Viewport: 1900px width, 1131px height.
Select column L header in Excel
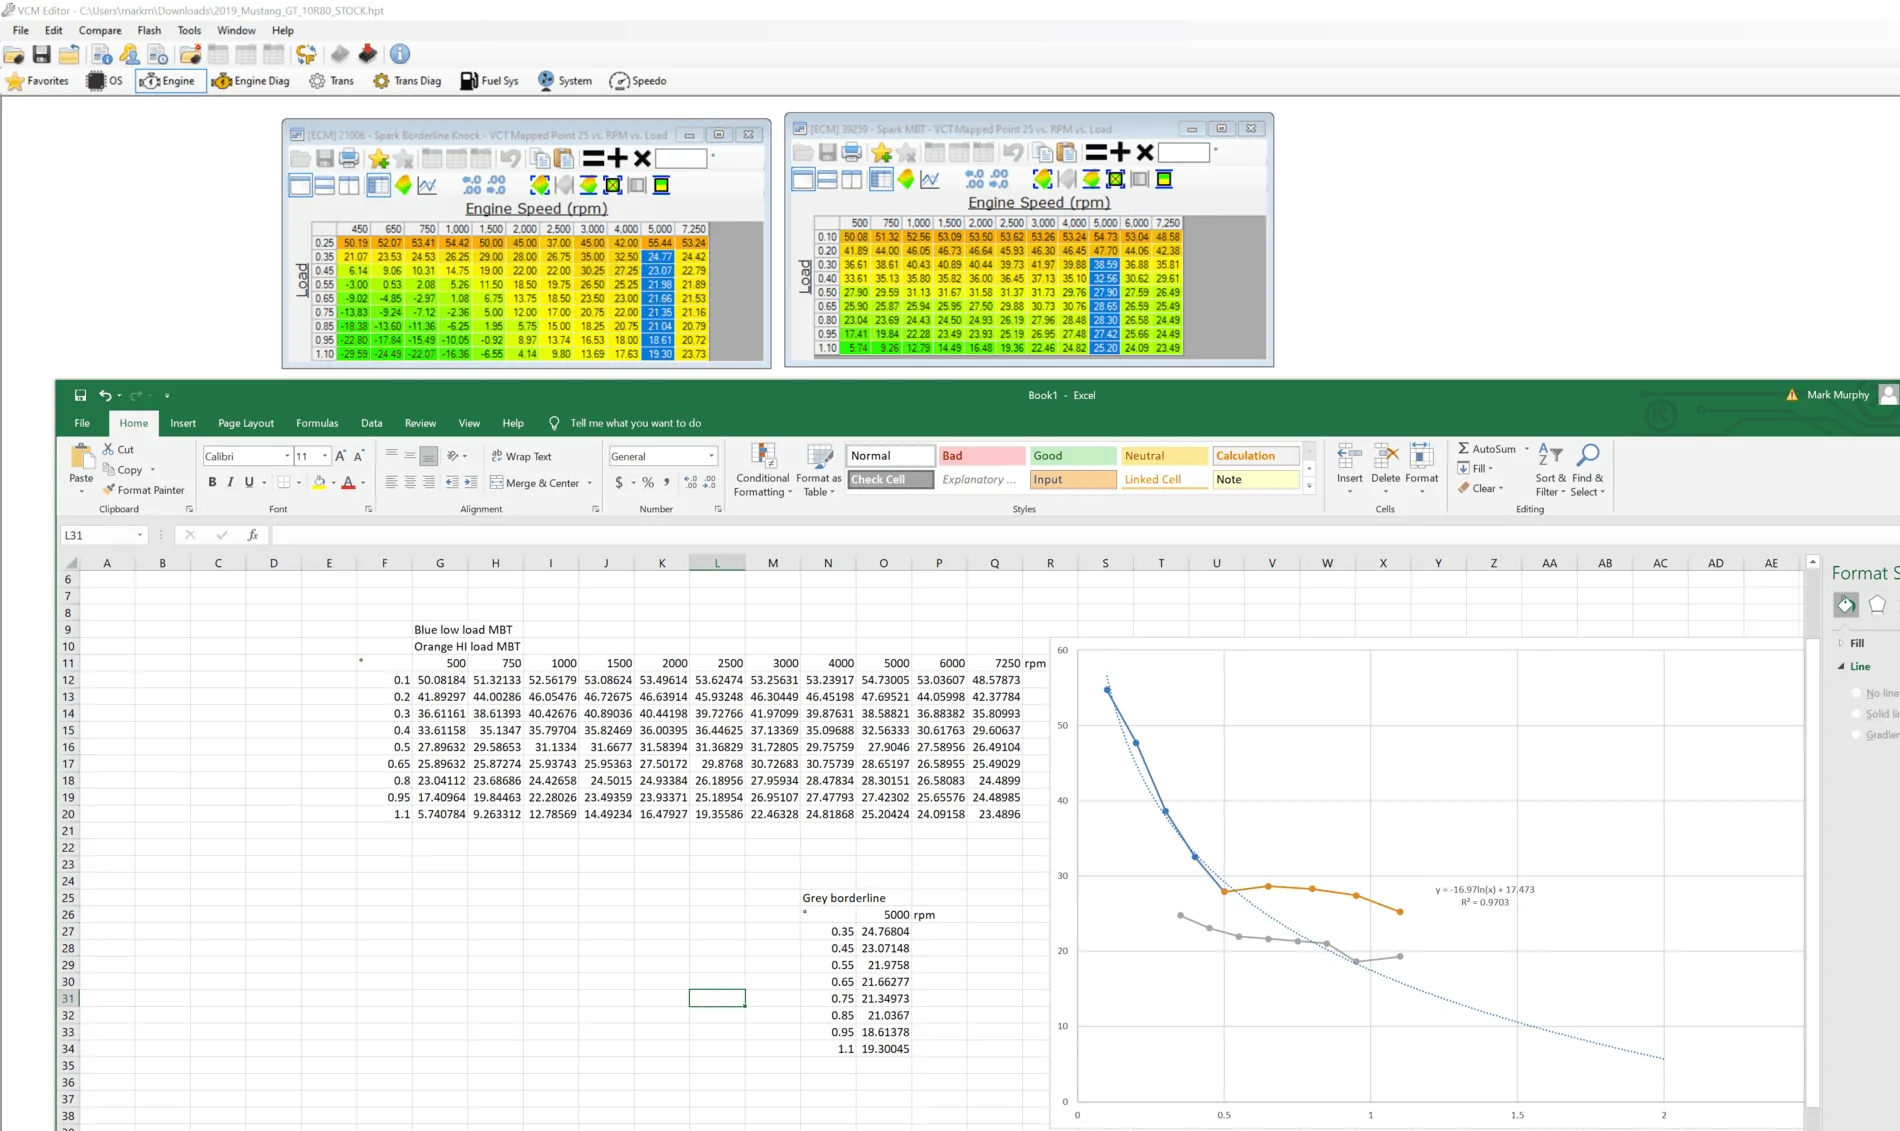pos(717,563)
